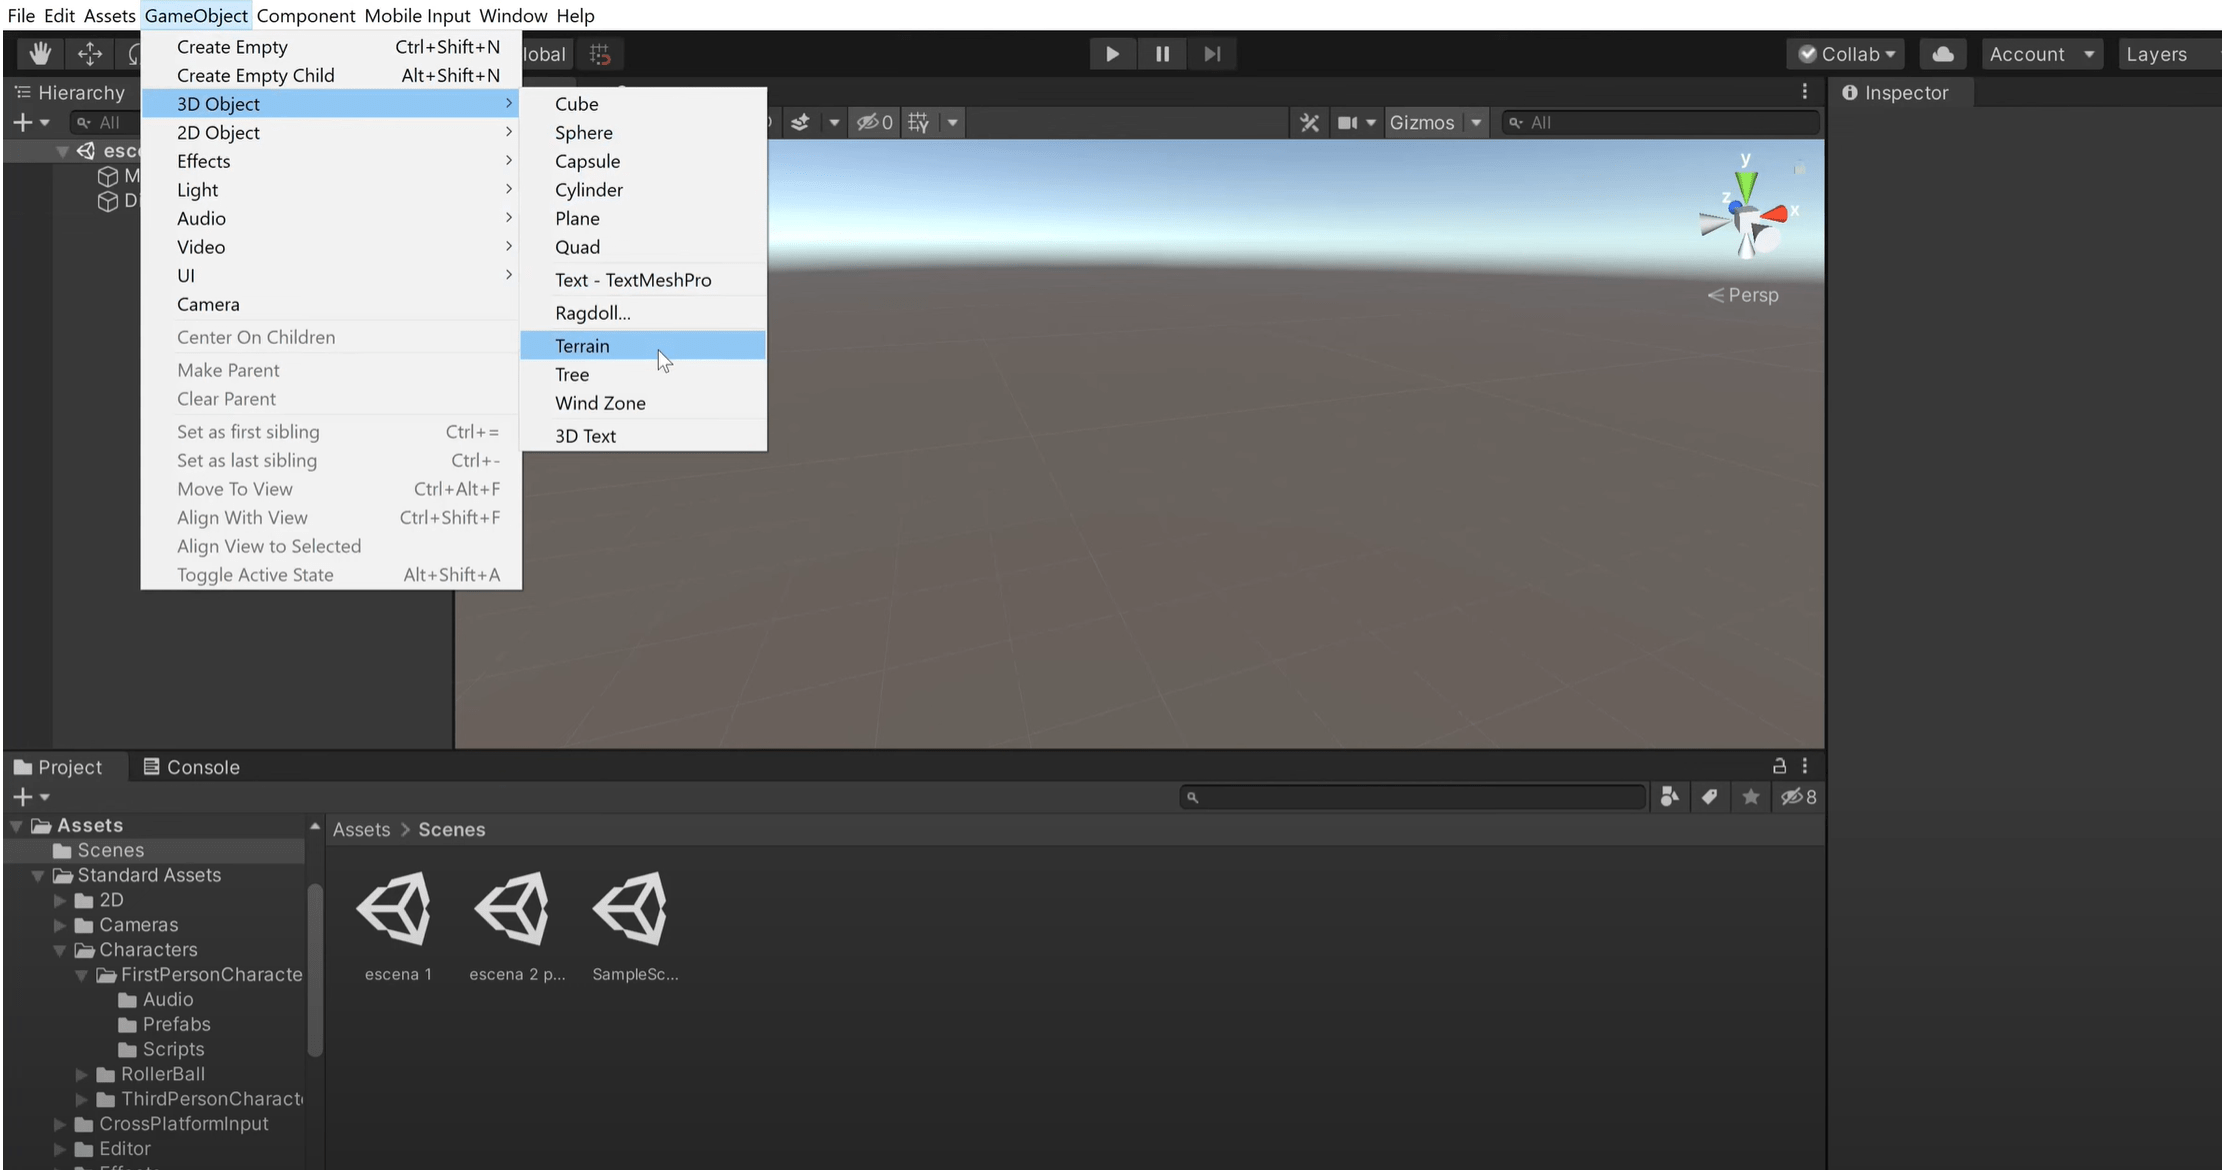
Task: Open the Account dropdown
Action: point(2041,54)
